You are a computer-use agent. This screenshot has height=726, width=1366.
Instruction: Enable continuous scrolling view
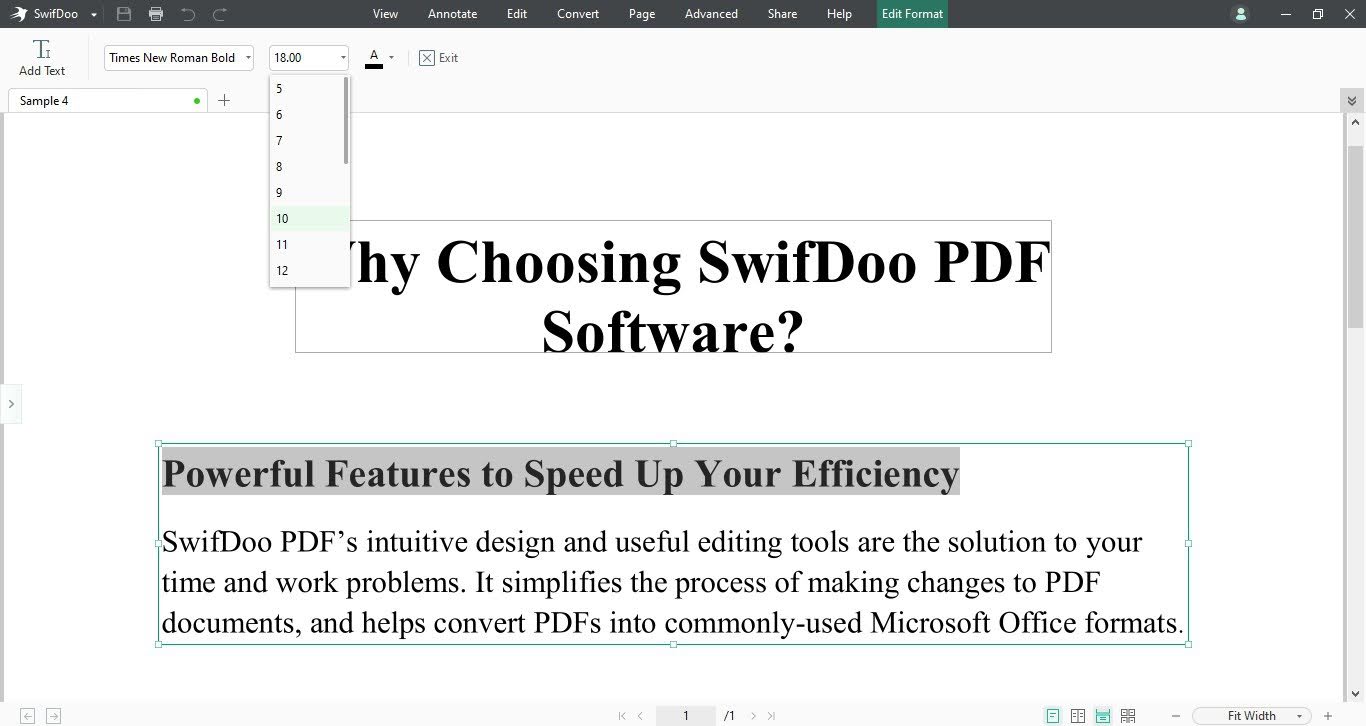[1103, 716]
